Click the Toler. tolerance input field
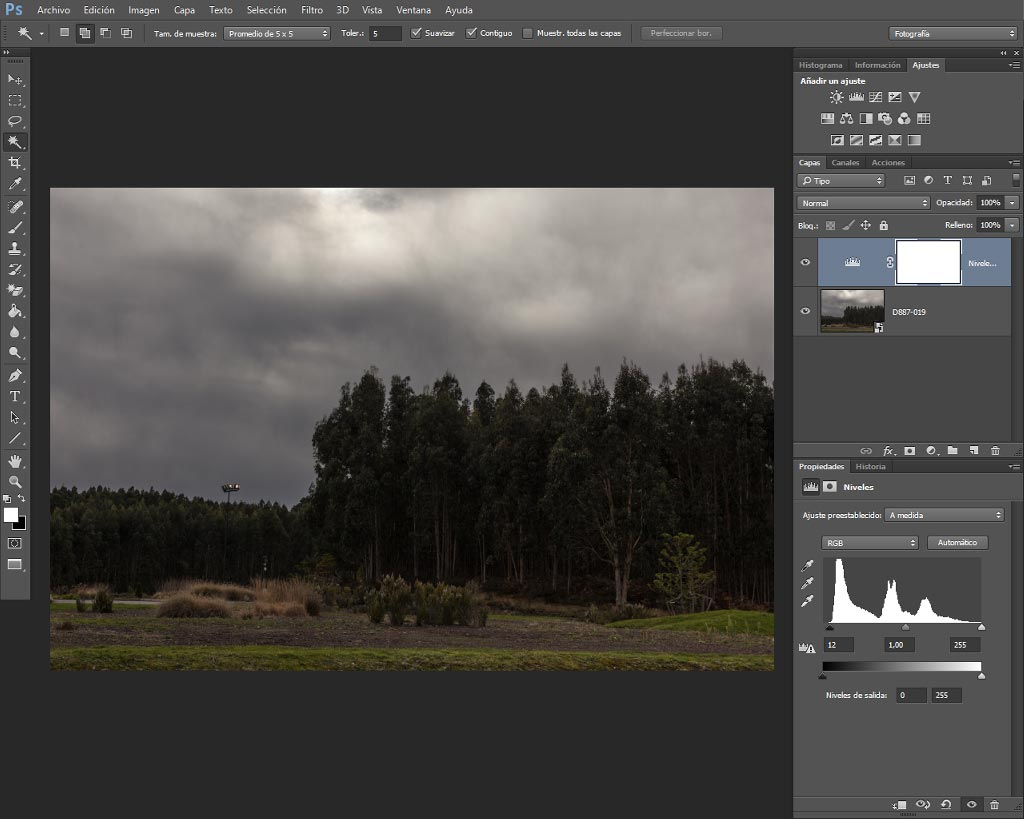 (x=385, y=33)
